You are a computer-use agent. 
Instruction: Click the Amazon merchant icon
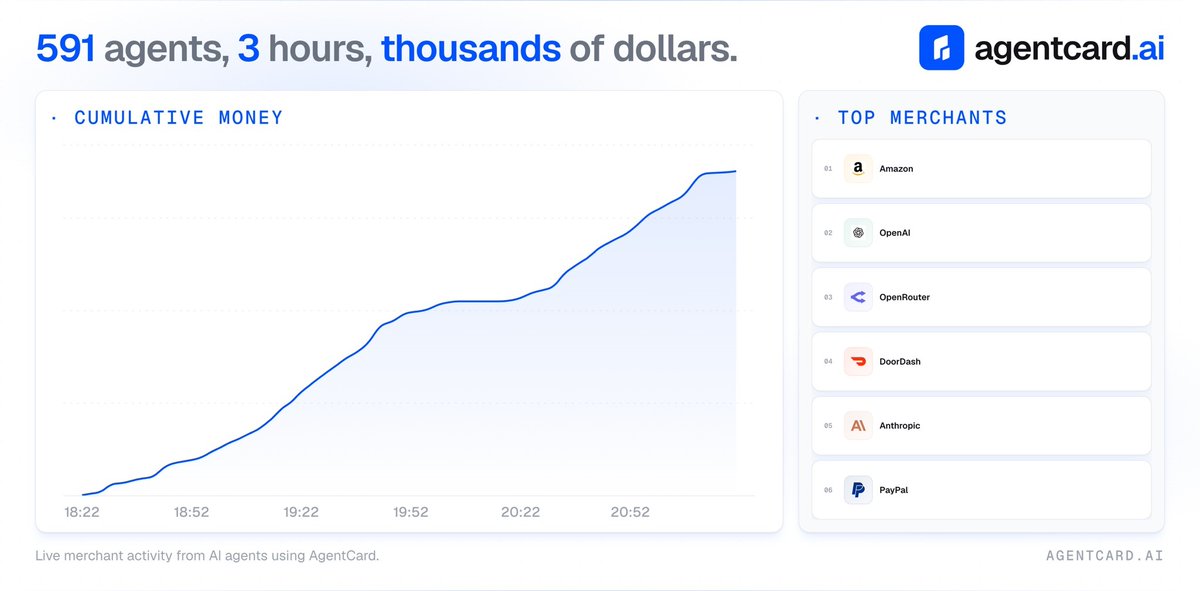click(858, 169)
